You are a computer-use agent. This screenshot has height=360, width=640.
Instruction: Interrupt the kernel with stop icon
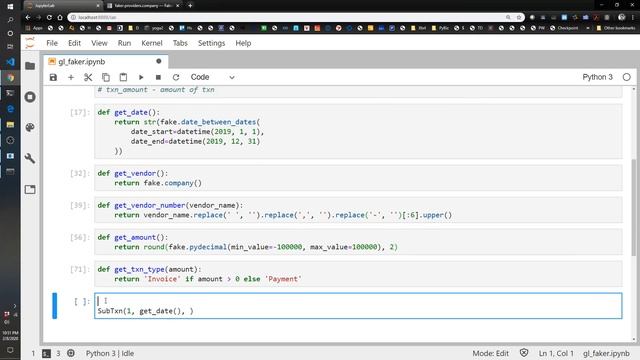(158, 77)
